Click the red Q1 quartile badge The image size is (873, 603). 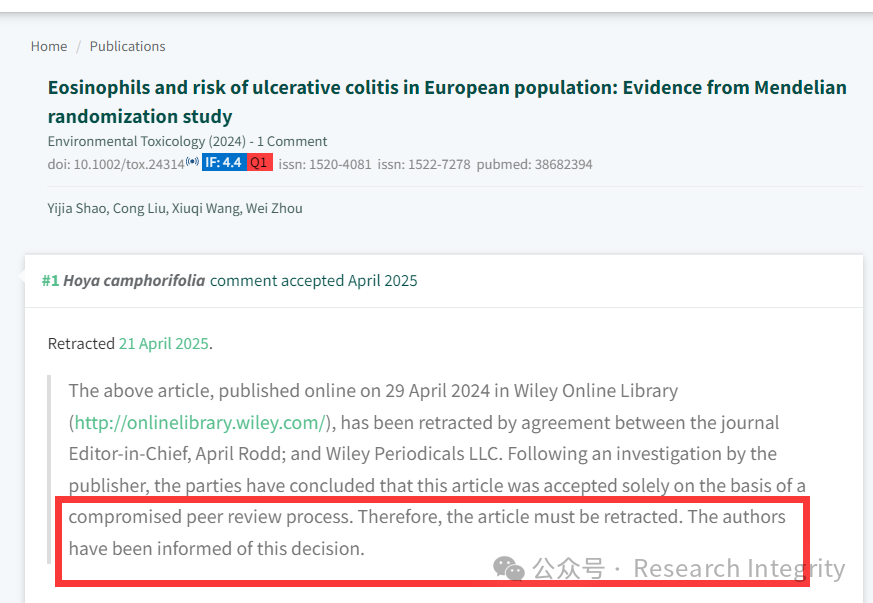(259, 162)
